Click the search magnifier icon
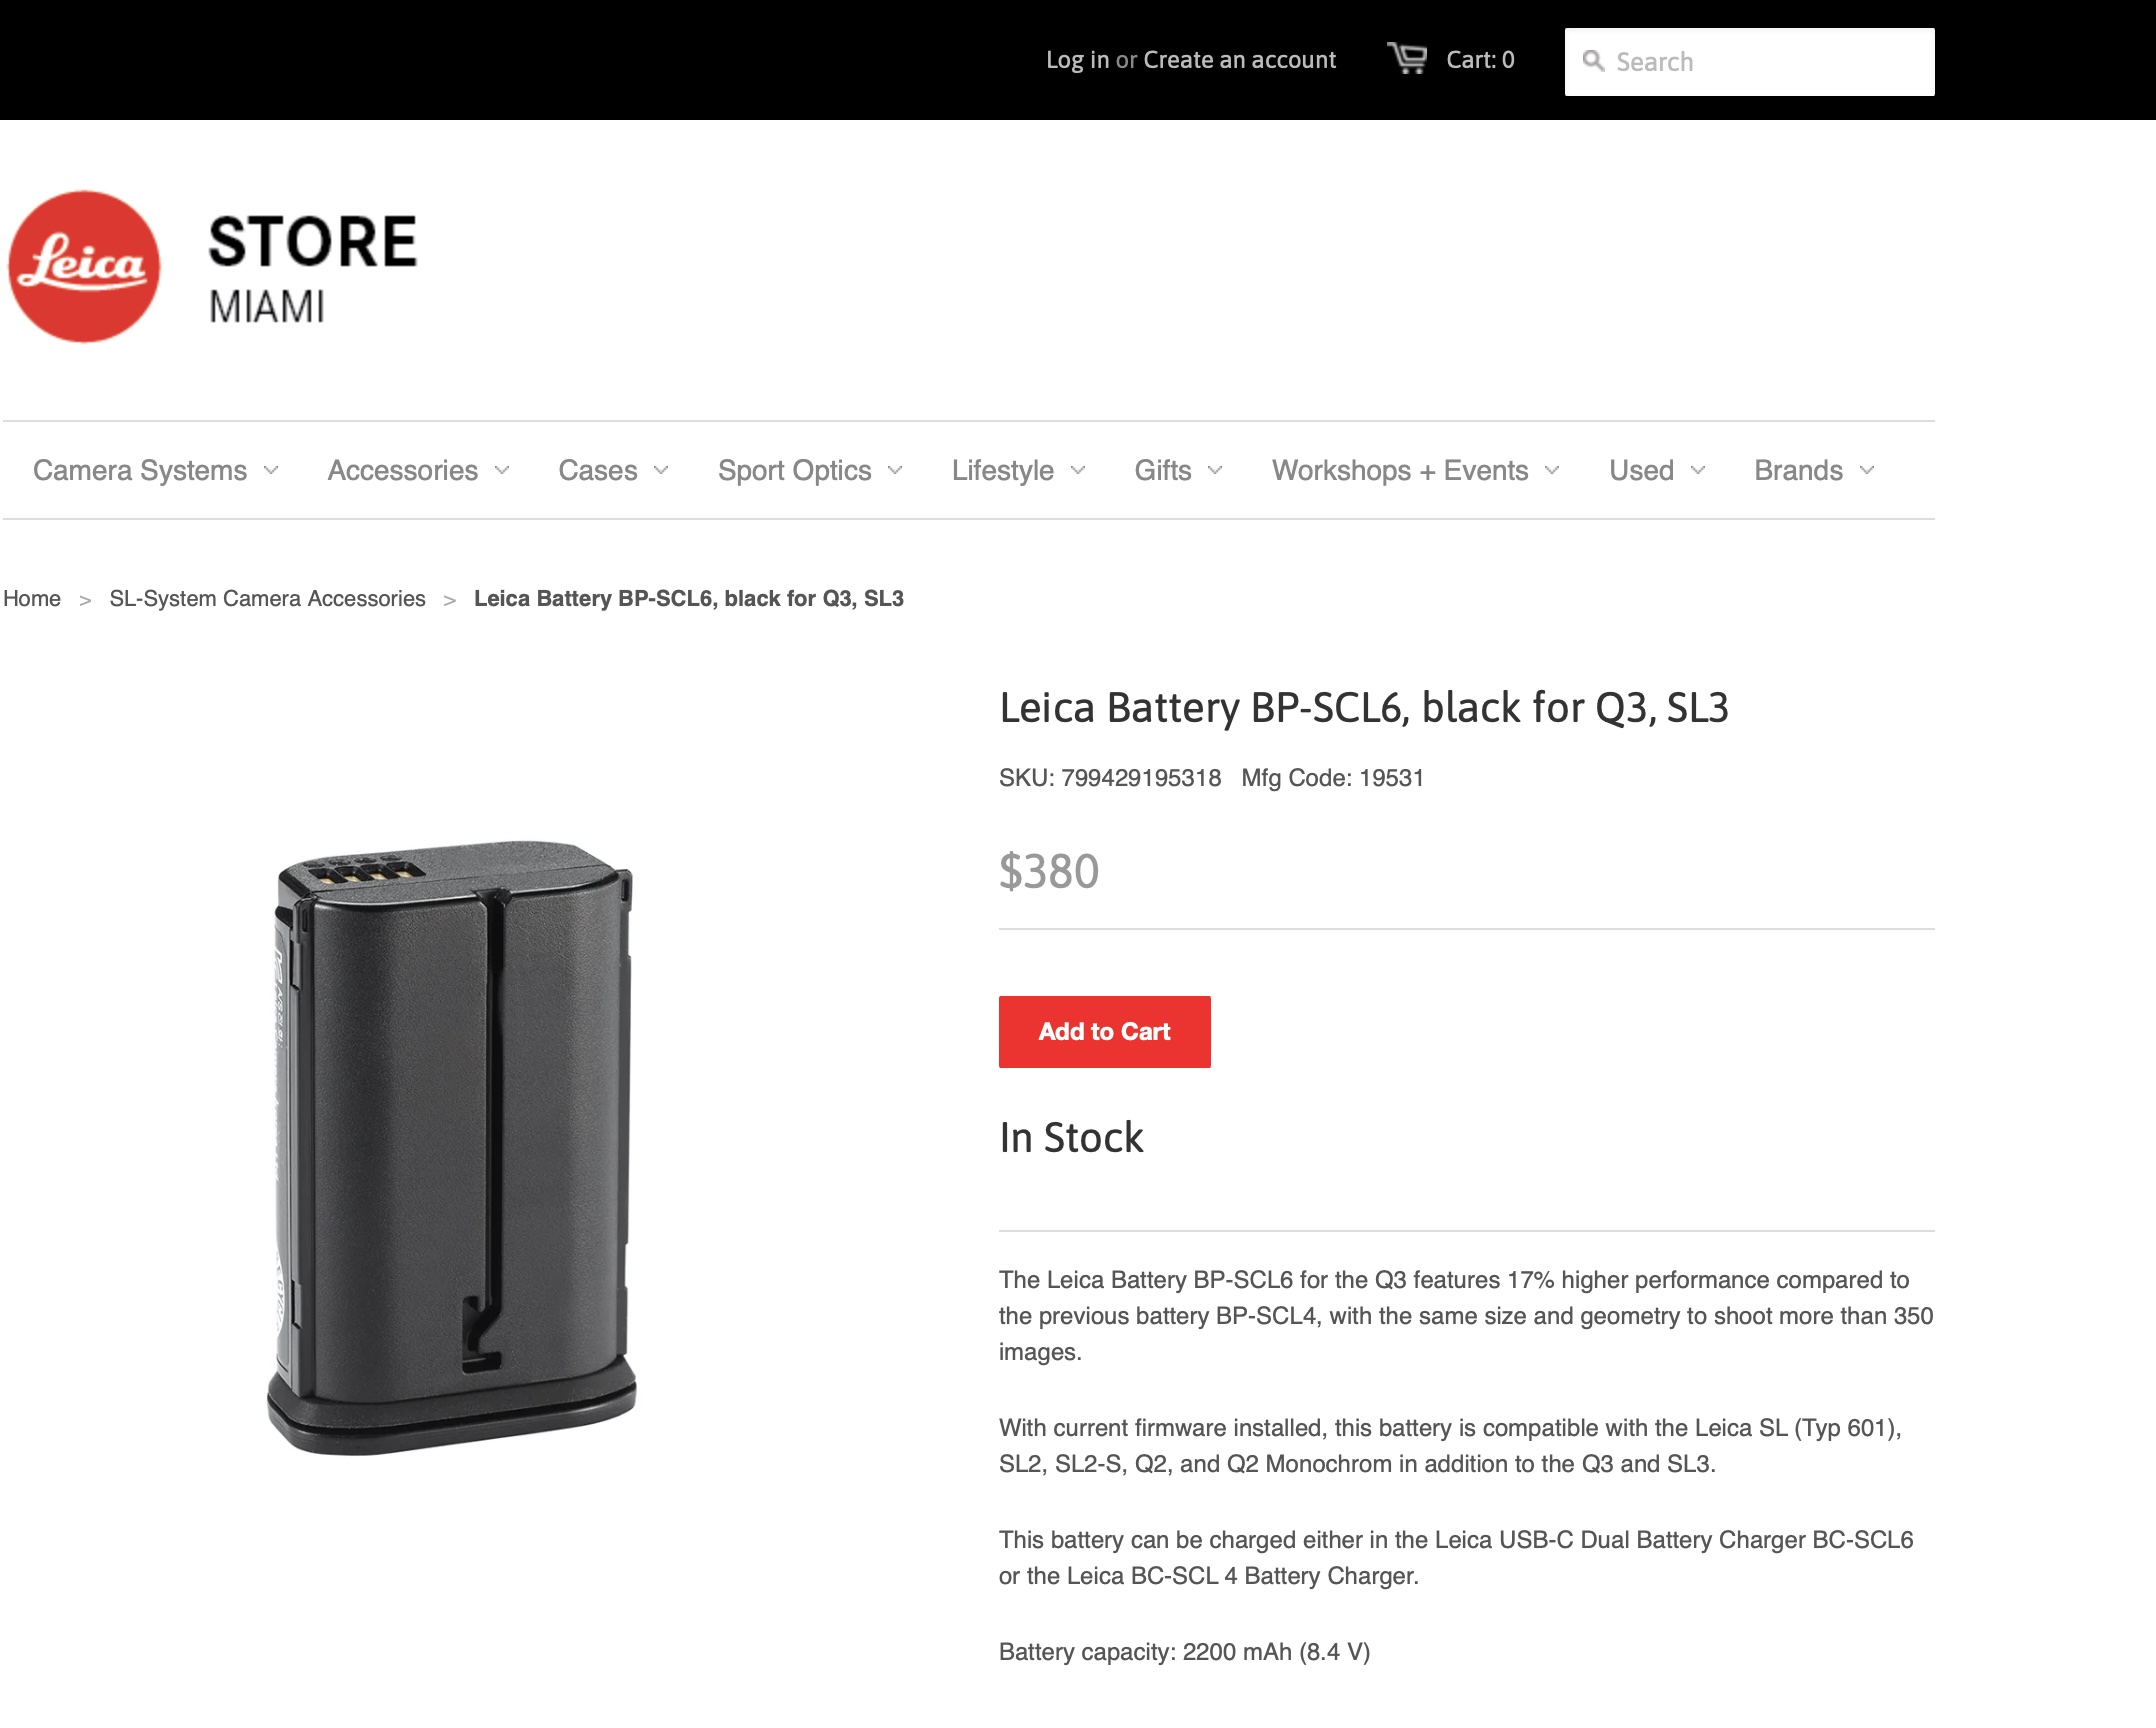This screenshot has width=2156, height=1728. point(1593,61)
